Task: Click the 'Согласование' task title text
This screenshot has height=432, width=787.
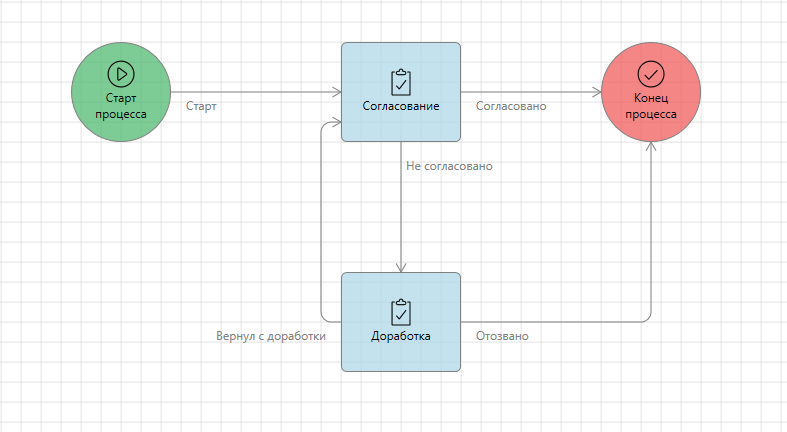Action: click(x=401, y=106)
